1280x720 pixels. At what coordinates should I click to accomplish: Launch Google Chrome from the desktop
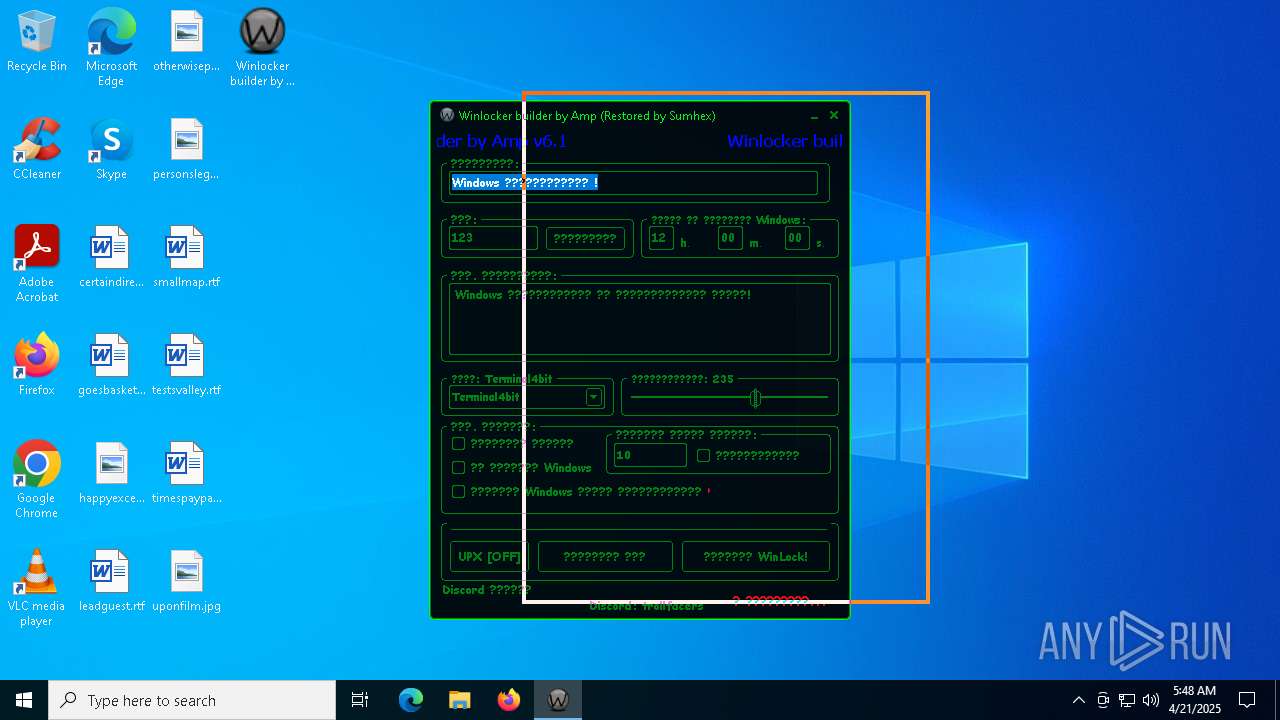pos(37,480)
